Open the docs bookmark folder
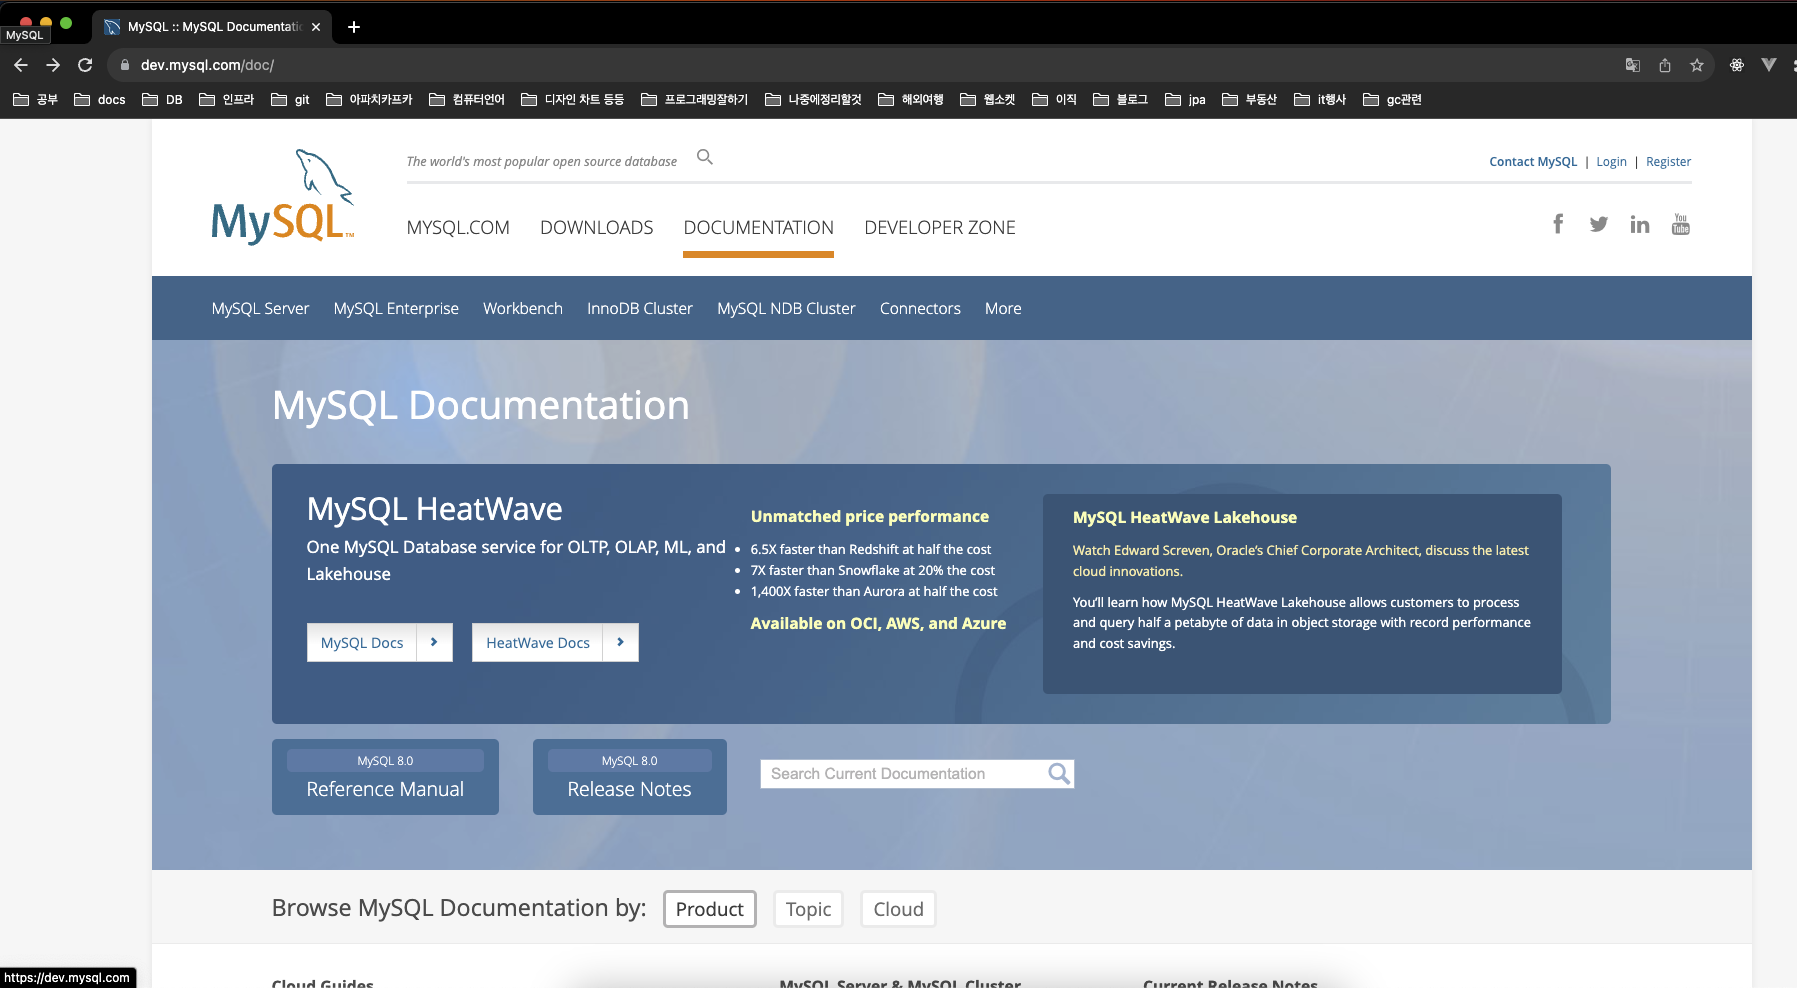 tap(100, 100)
